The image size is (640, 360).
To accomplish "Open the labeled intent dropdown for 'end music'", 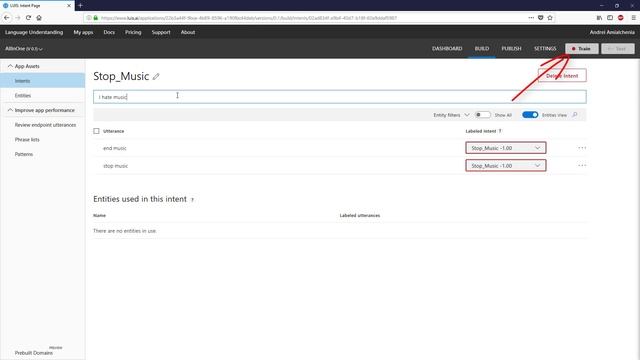I will point(506,148).
